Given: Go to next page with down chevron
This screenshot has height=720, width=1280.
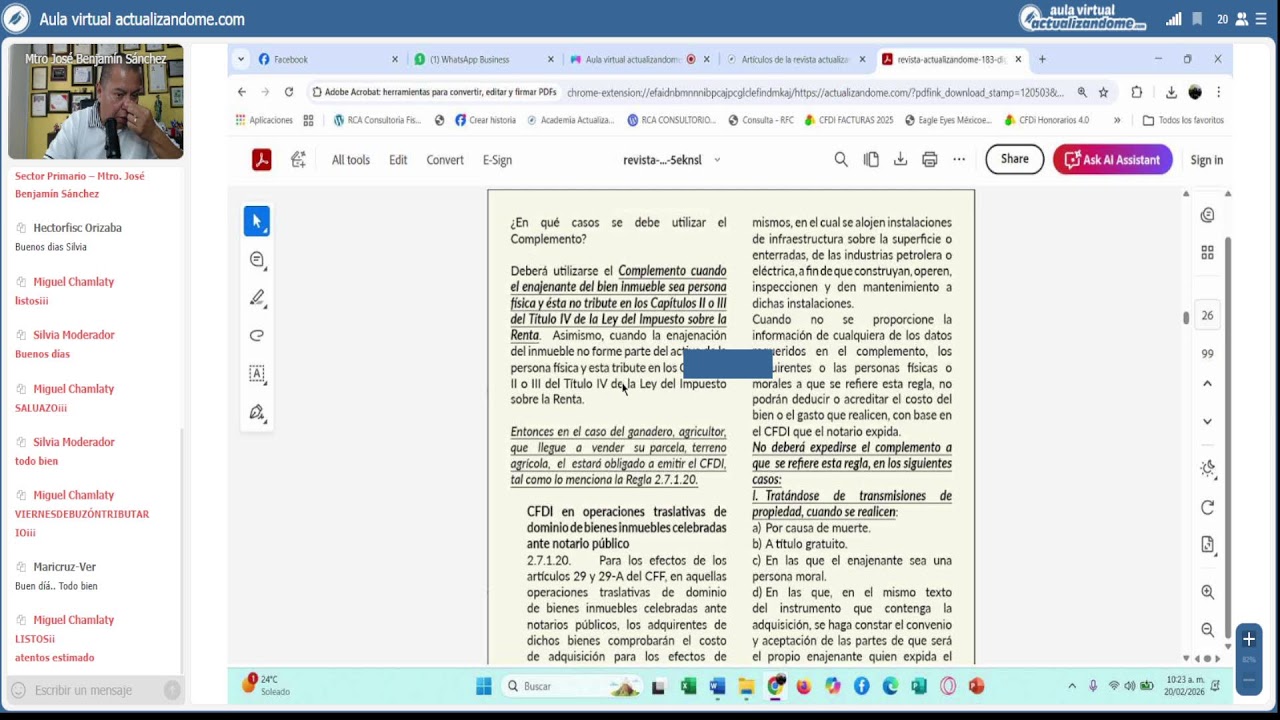Looking at the screenshot, I should pos(1207,422).
